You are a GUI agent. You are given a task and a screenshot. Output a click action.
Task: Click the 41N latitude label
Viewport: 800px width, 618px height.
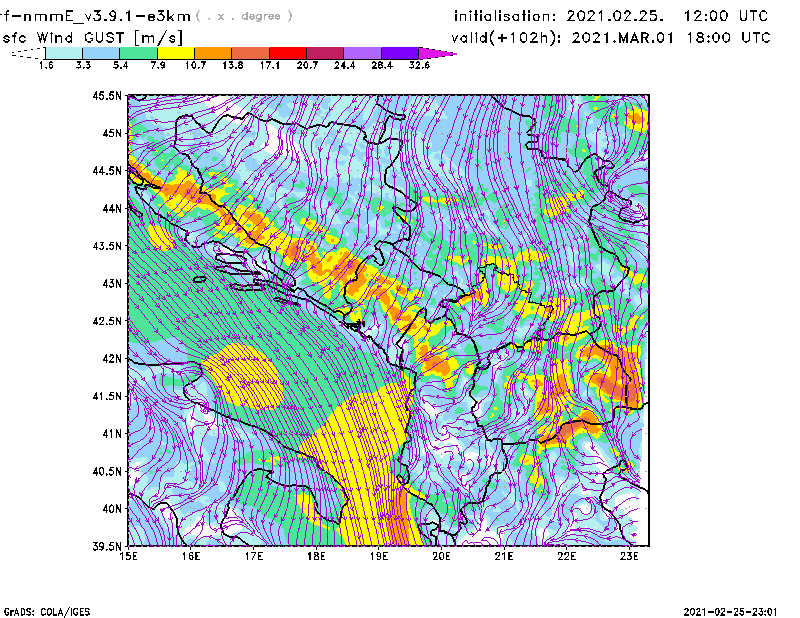click(112, 434)
